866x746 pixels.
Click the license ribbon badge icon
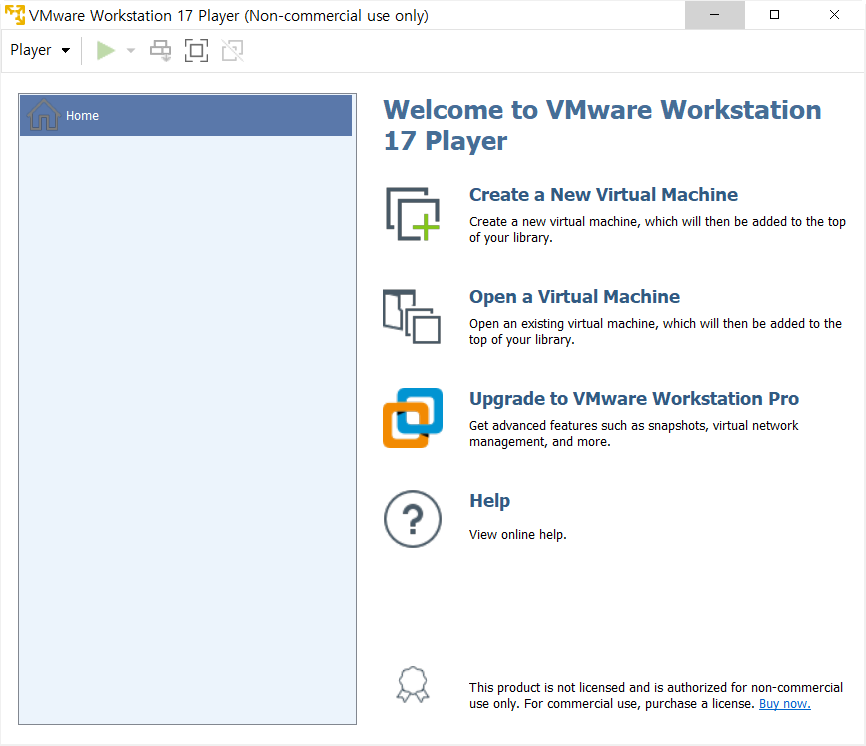(x=413, y=685)
